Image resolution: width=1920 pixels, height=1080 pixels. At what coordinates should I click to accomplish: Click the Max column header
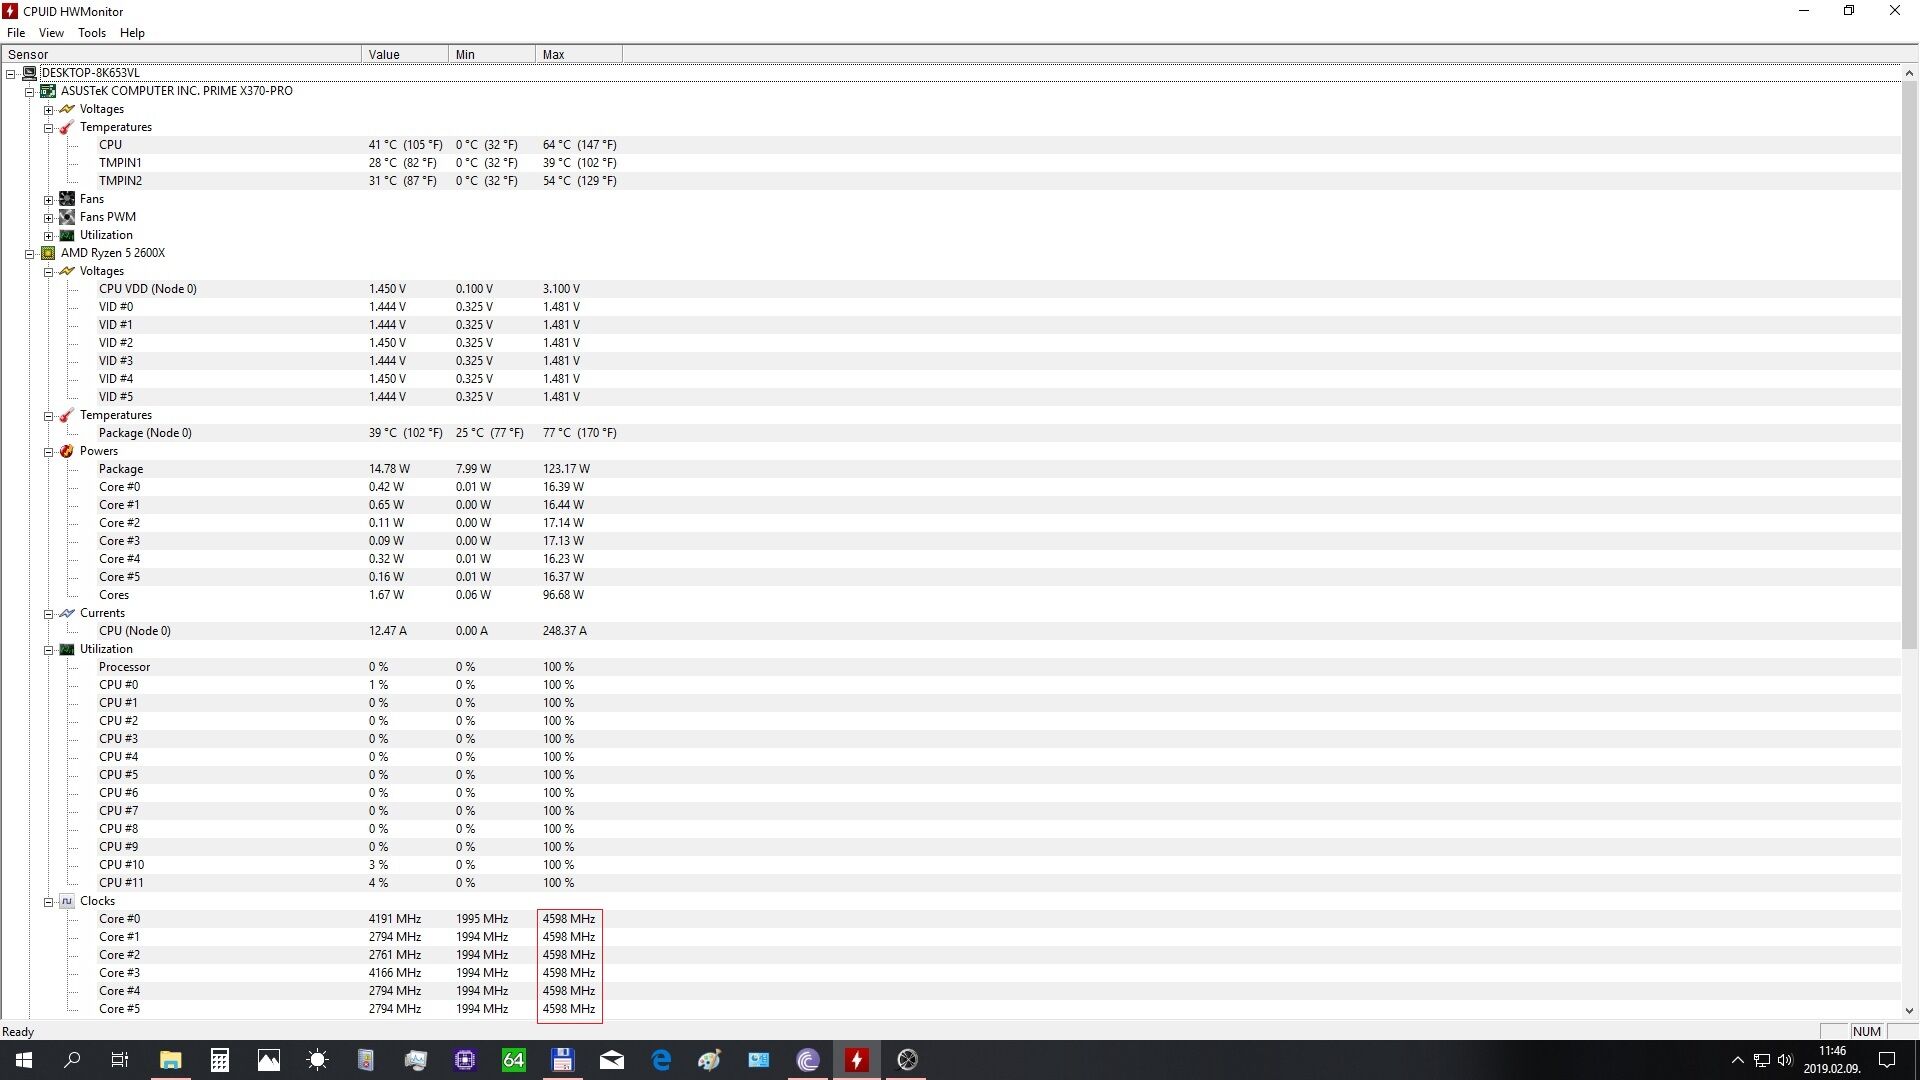(579, 54)
